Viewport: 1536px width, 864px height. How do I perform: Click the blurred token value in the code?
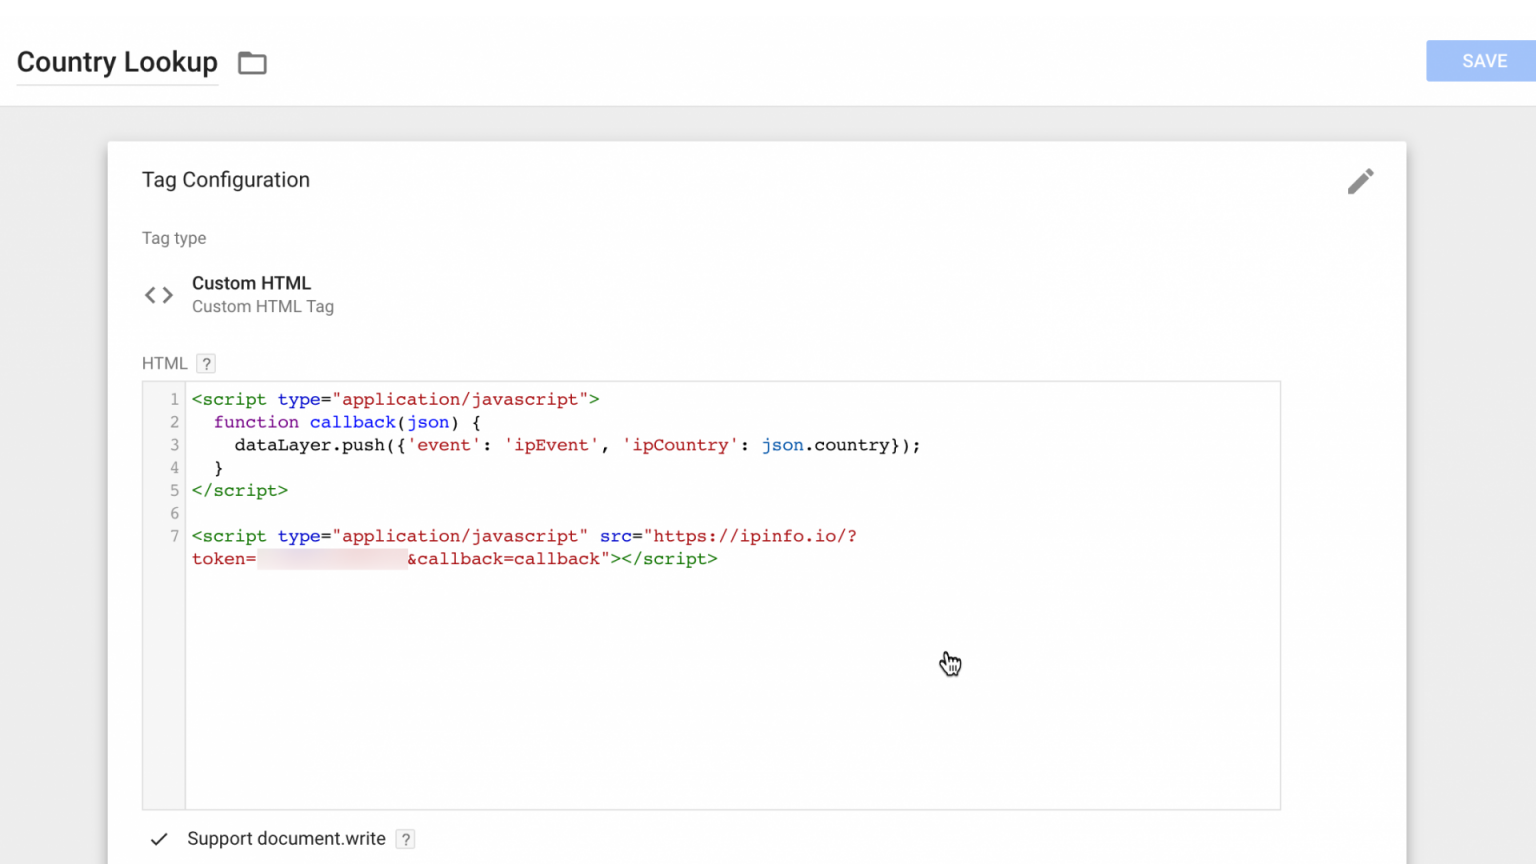[x=332, y=559]
